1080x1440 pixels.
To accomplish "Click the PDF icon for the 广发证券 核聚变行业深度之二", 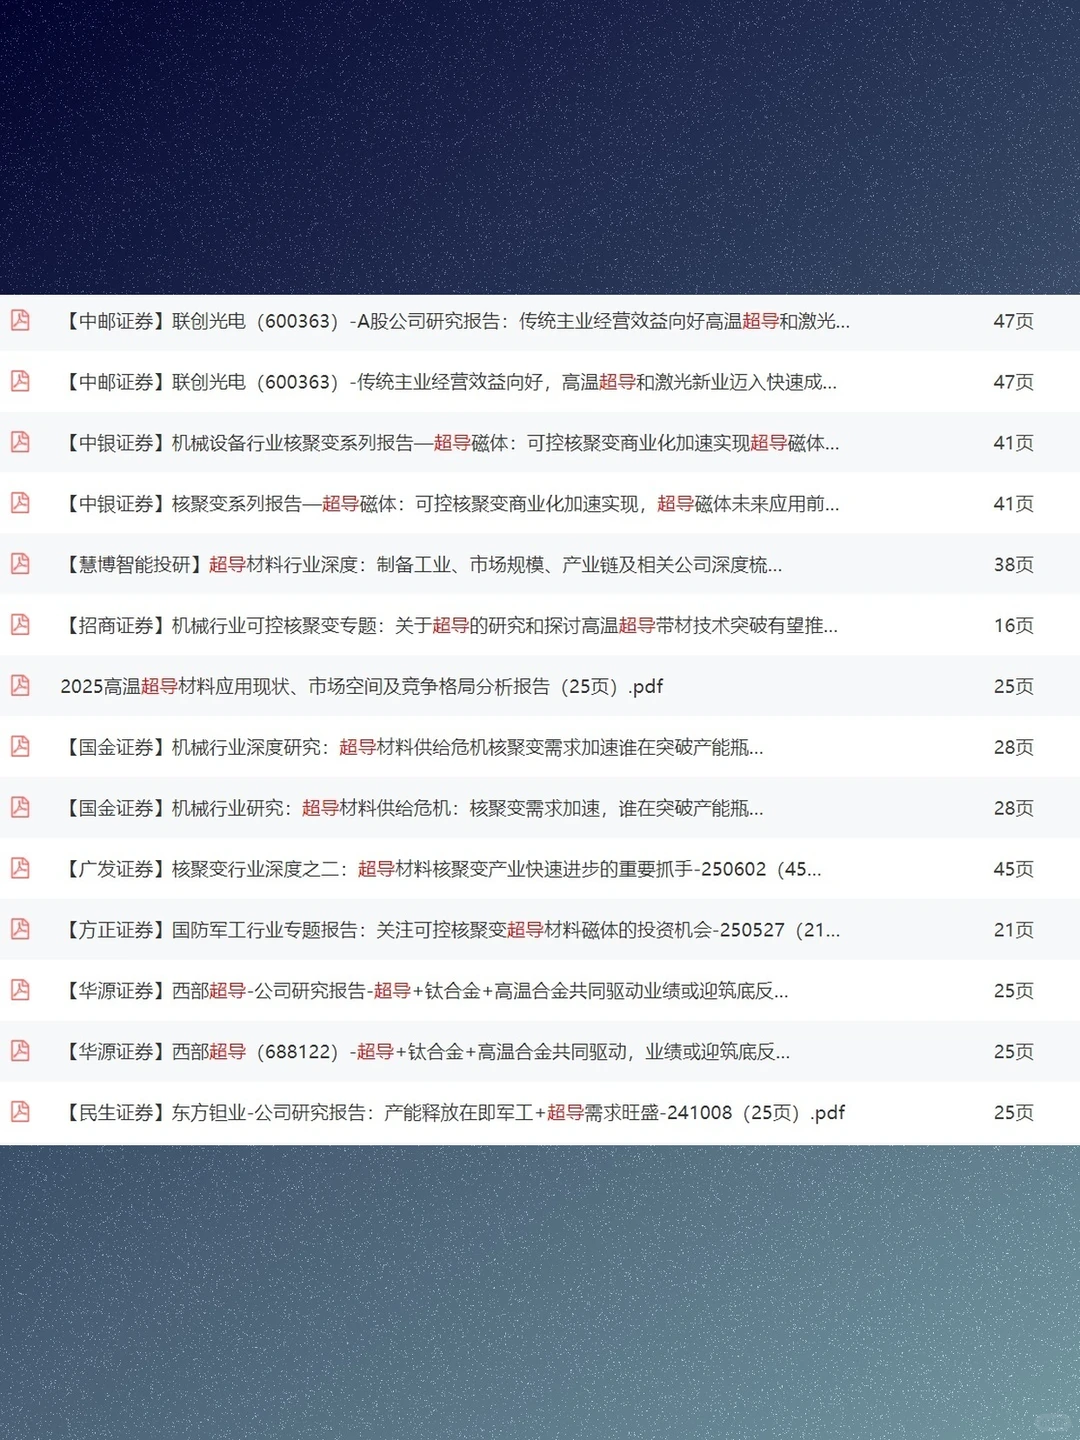I will pyautogui.click(x=20, y=869).
